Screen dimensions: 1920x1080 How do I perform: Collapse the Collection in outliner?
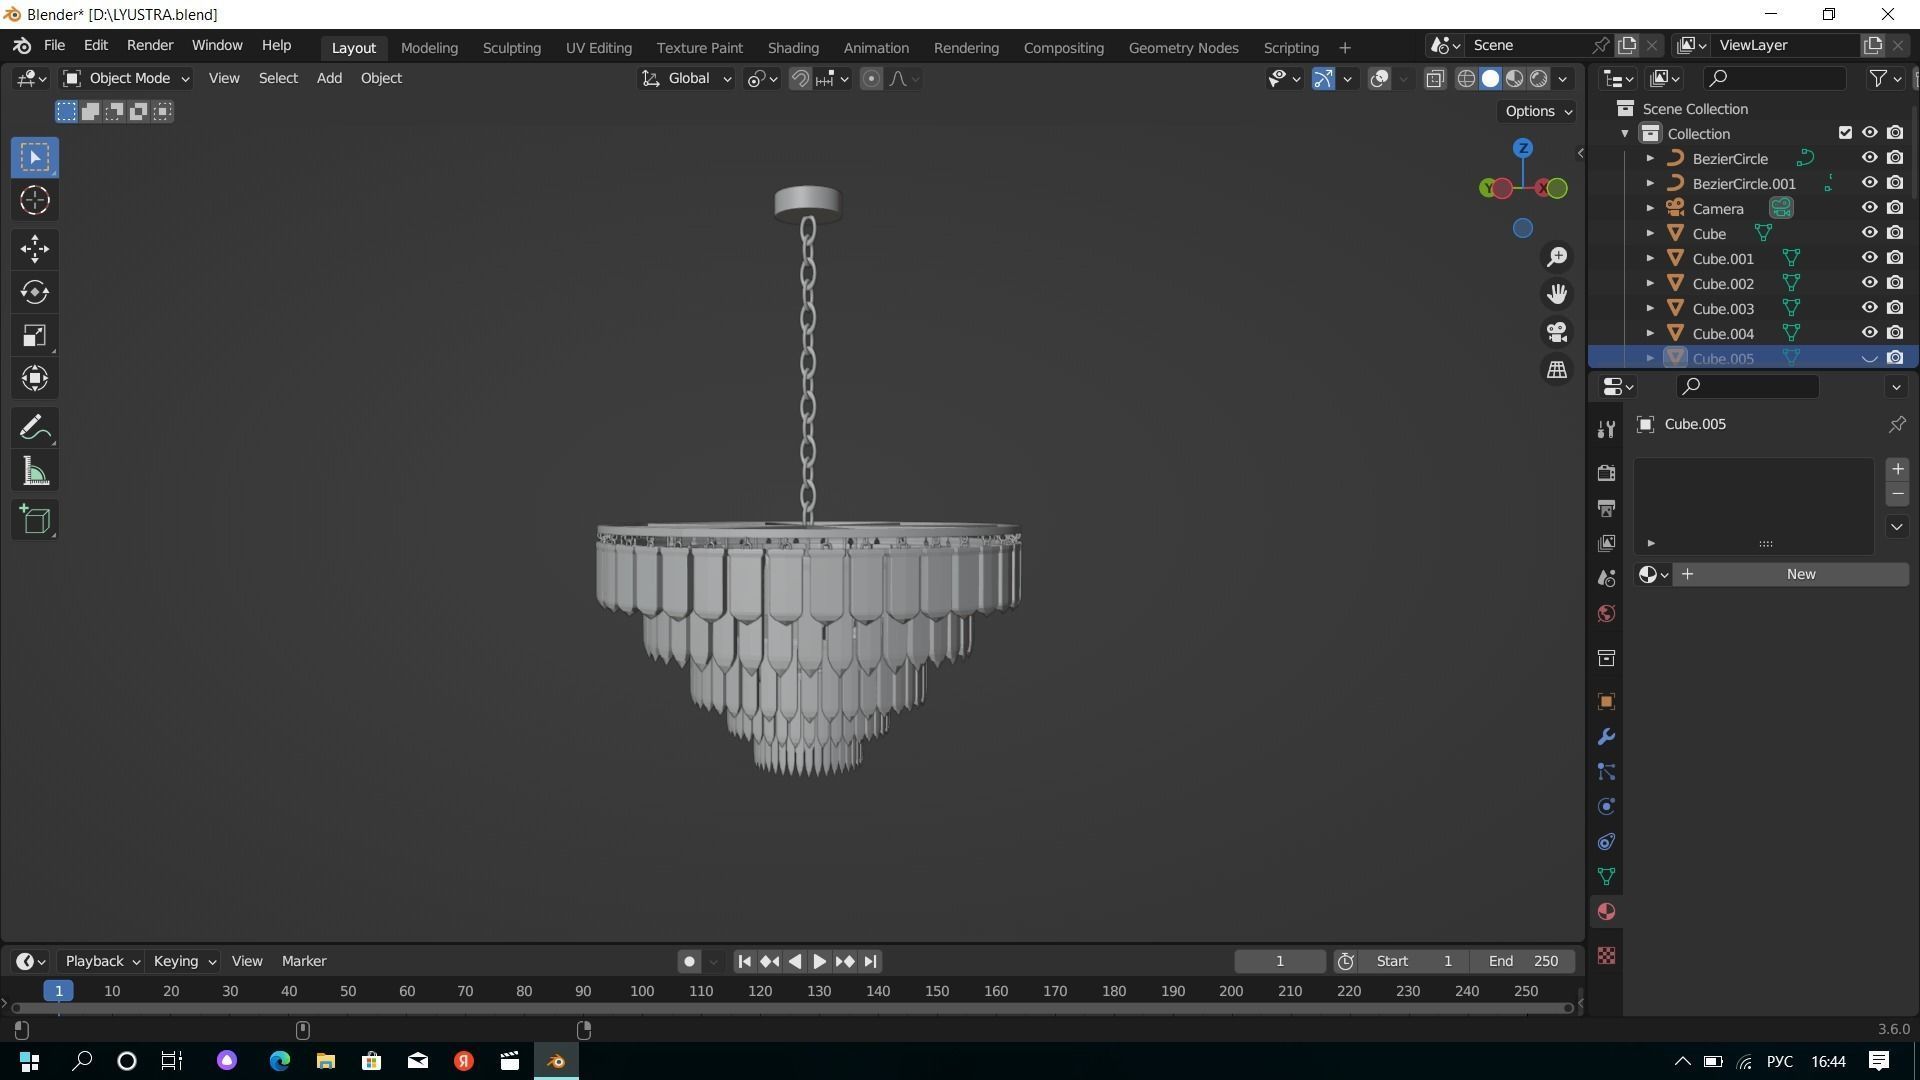(1625, 134)
